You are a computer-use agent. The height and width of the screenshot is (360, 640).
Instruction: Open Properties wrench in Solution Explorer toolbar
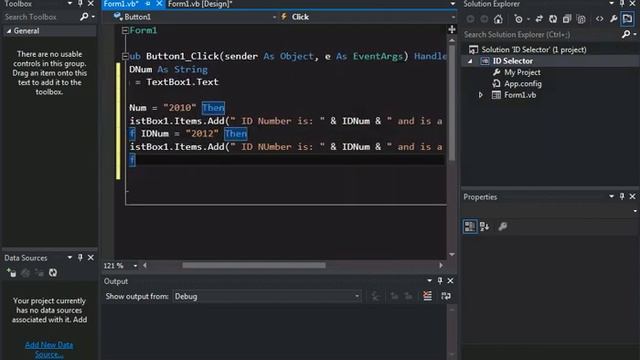(x=613, y=19)
